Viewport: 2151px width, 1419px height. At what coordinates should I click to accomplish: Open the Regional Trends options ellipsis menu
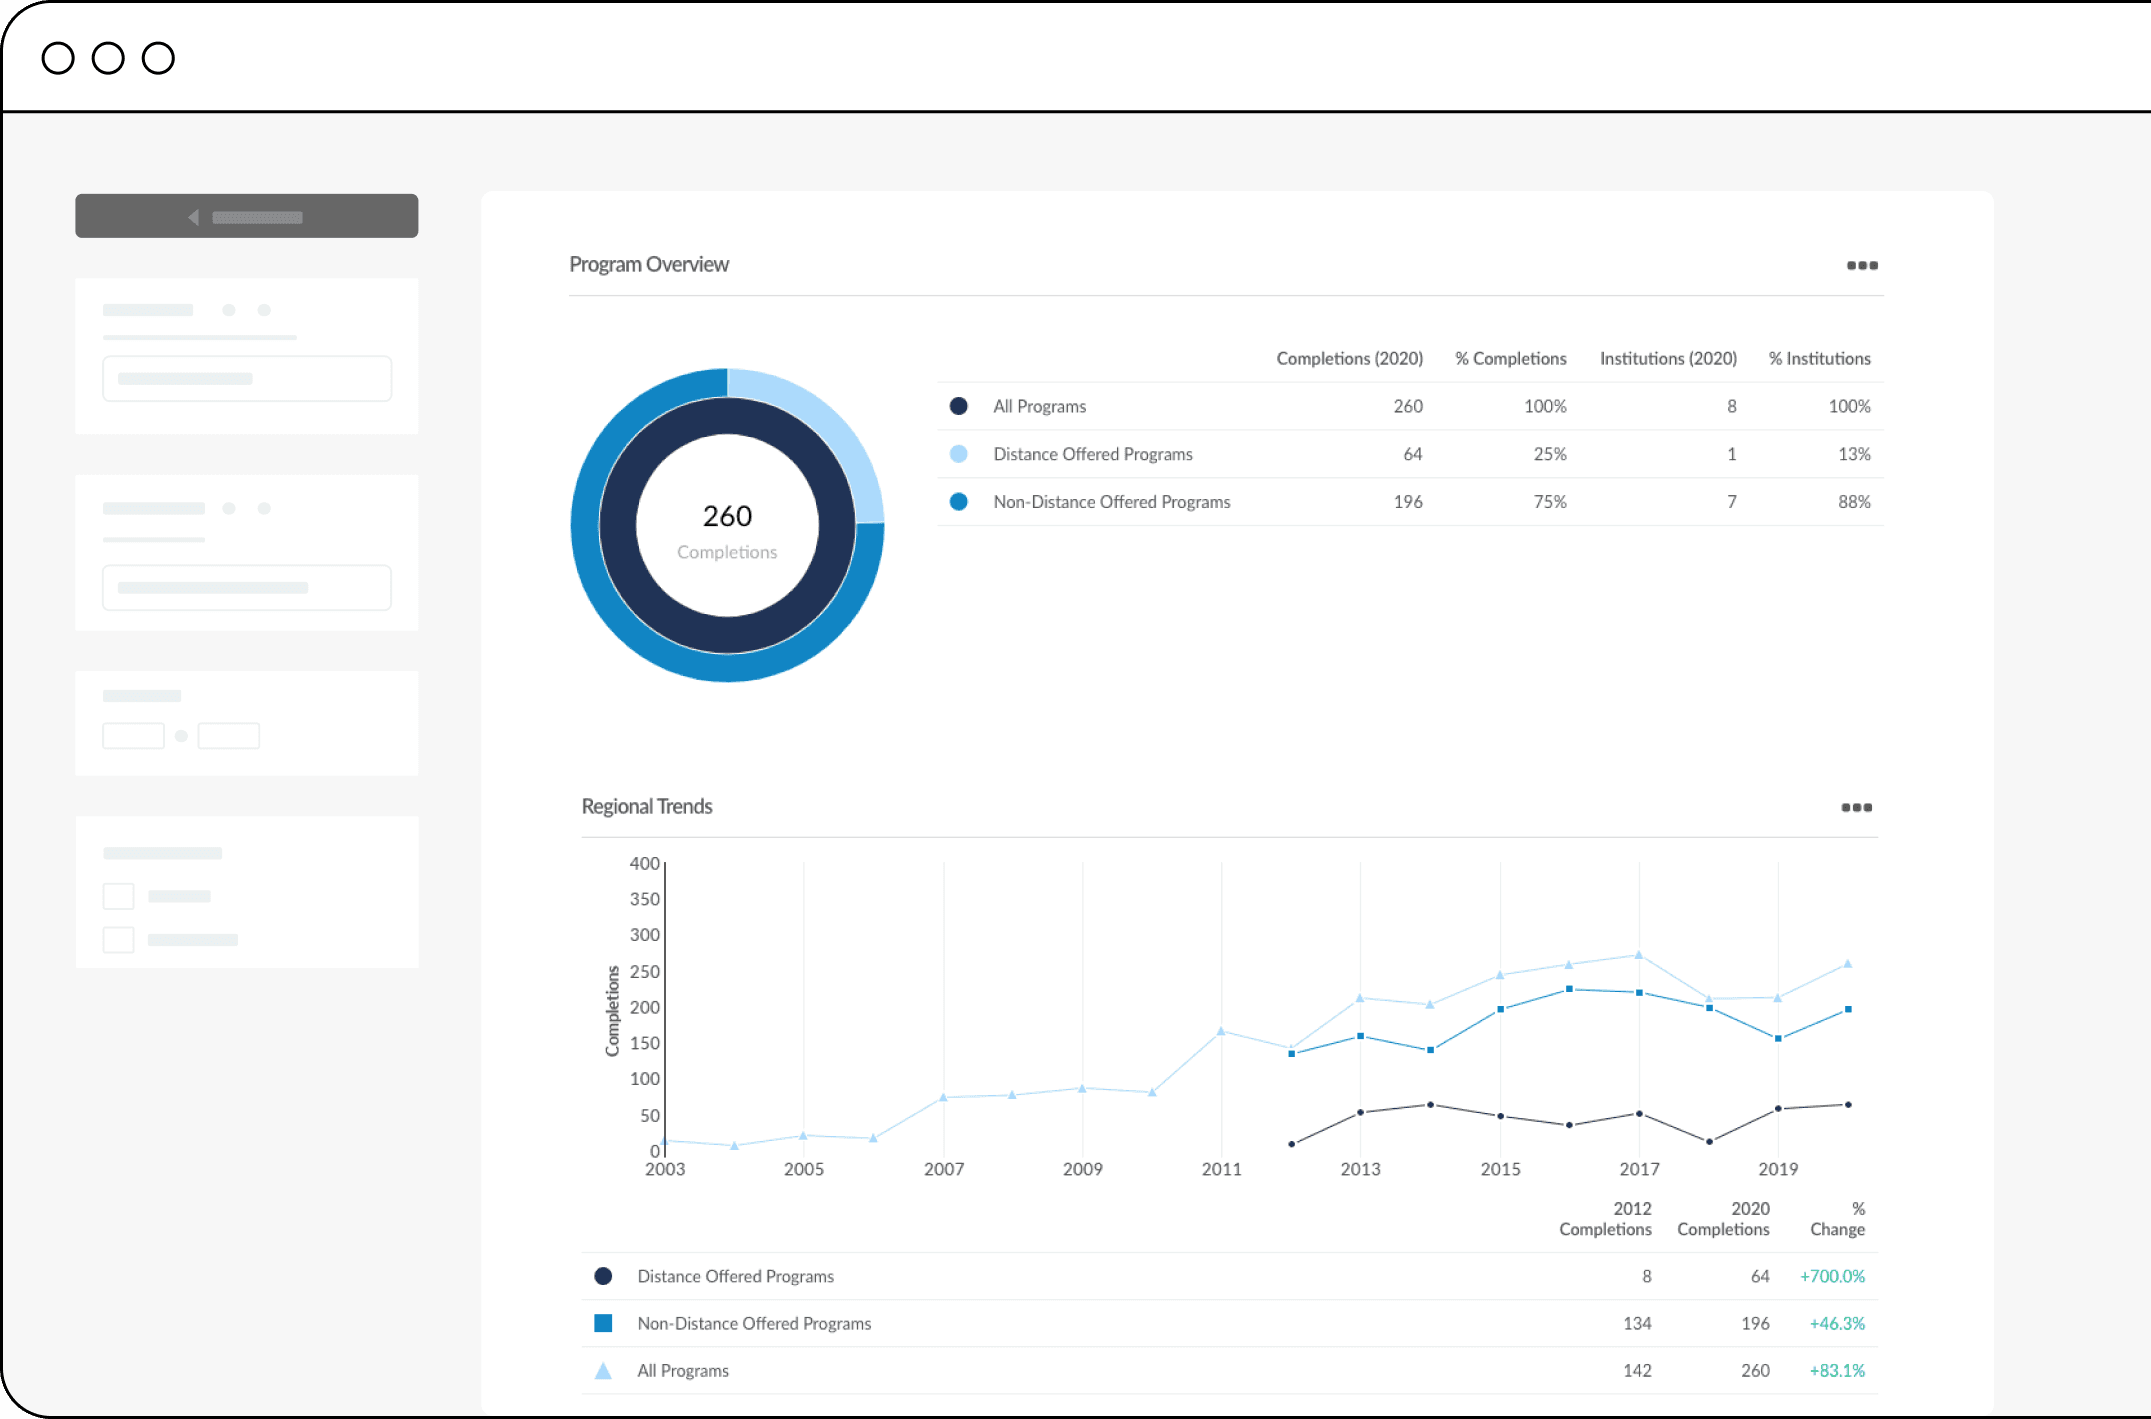point(1856,807)
